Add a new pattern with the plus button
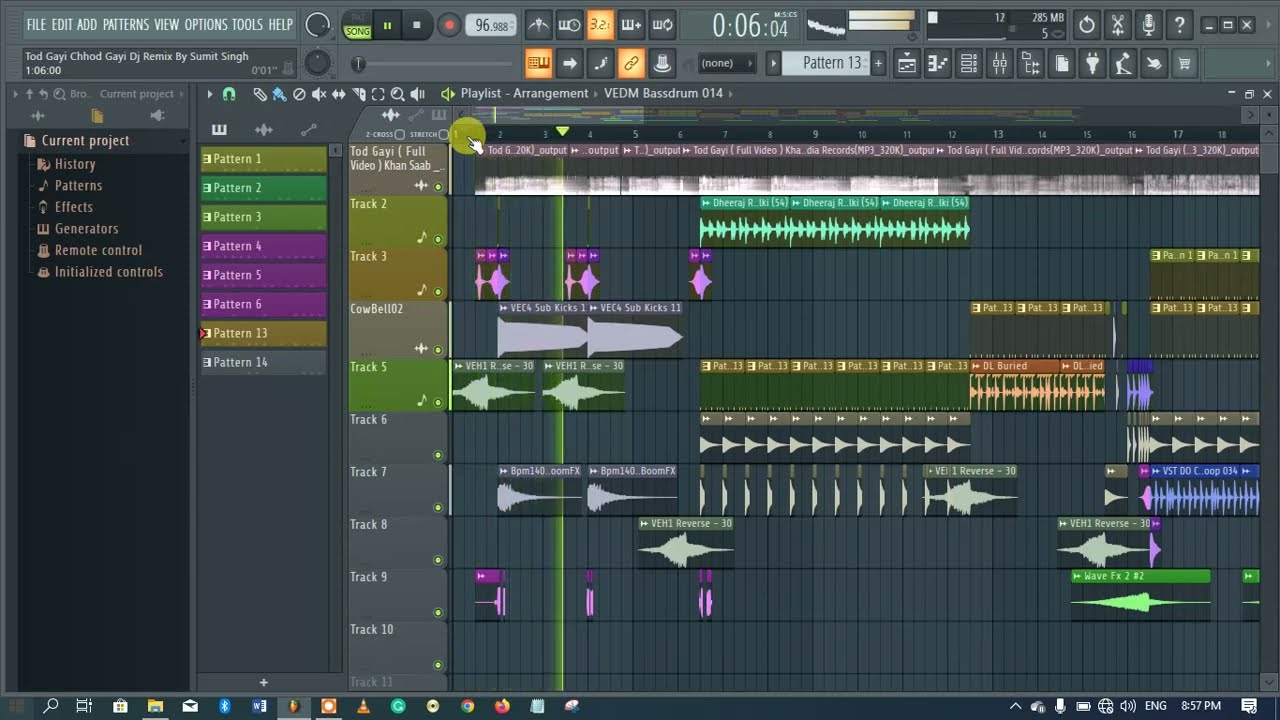 pos(878,63)
